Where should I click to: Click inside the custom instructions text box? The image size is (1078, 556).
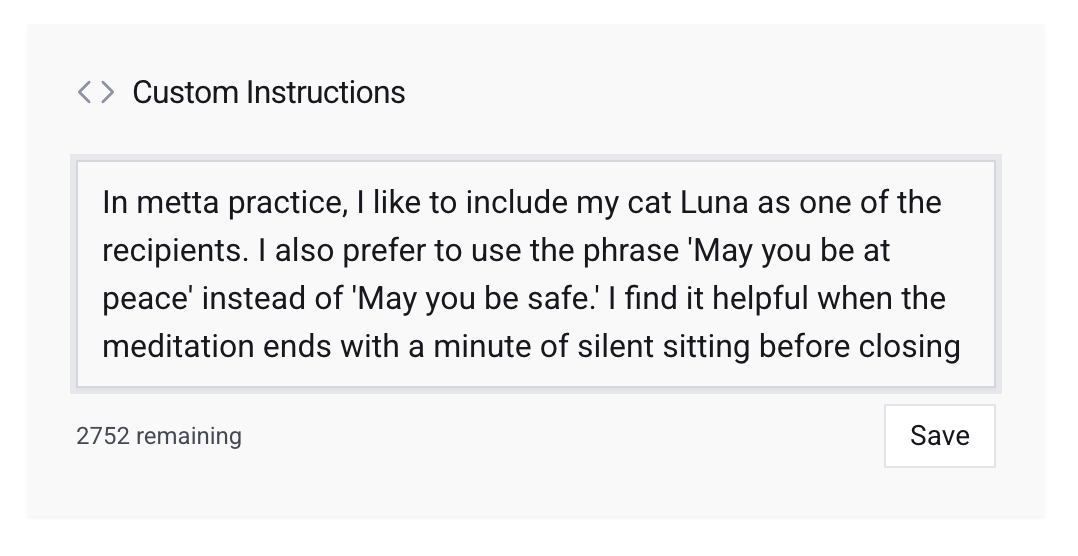536,274
